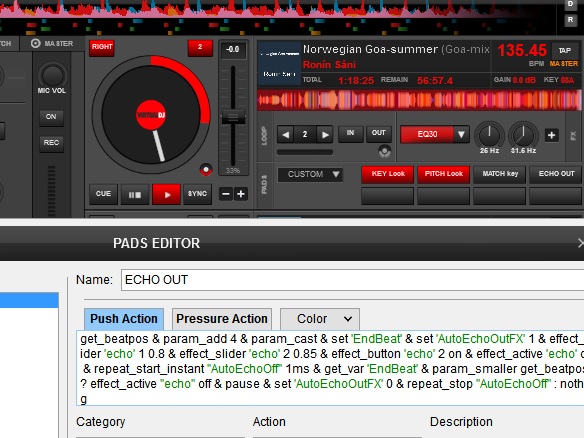The width and height of the screenshot is (584, 438).
Task: Click the empty pad below MATCH key
Action: pos(500,196)
